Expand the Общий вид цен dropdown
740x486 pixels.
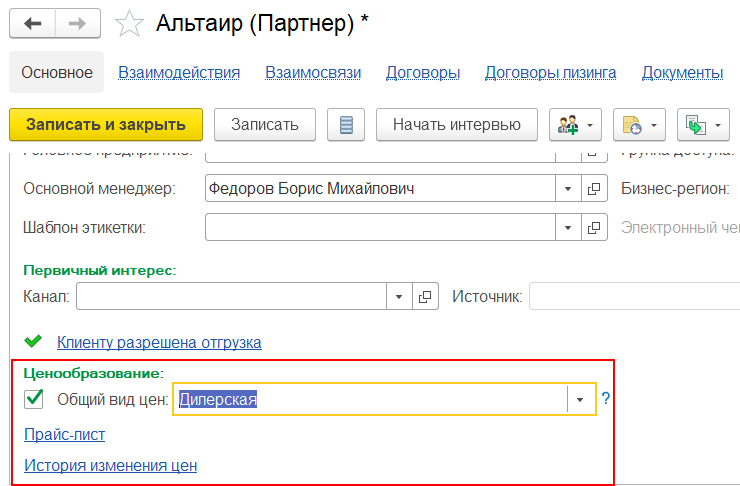coord(580,399)
